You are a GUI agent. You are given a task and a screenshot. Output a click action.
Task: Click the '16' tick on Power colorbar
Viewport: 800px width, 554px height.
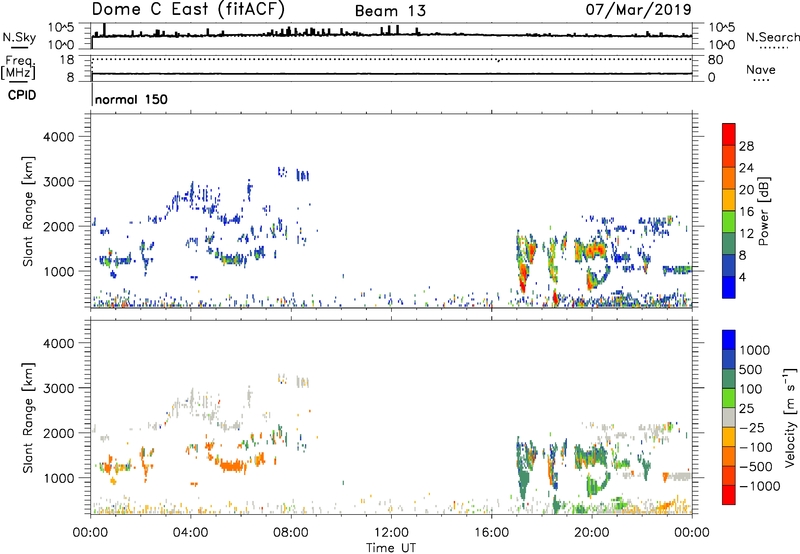(x=746, y=212)
